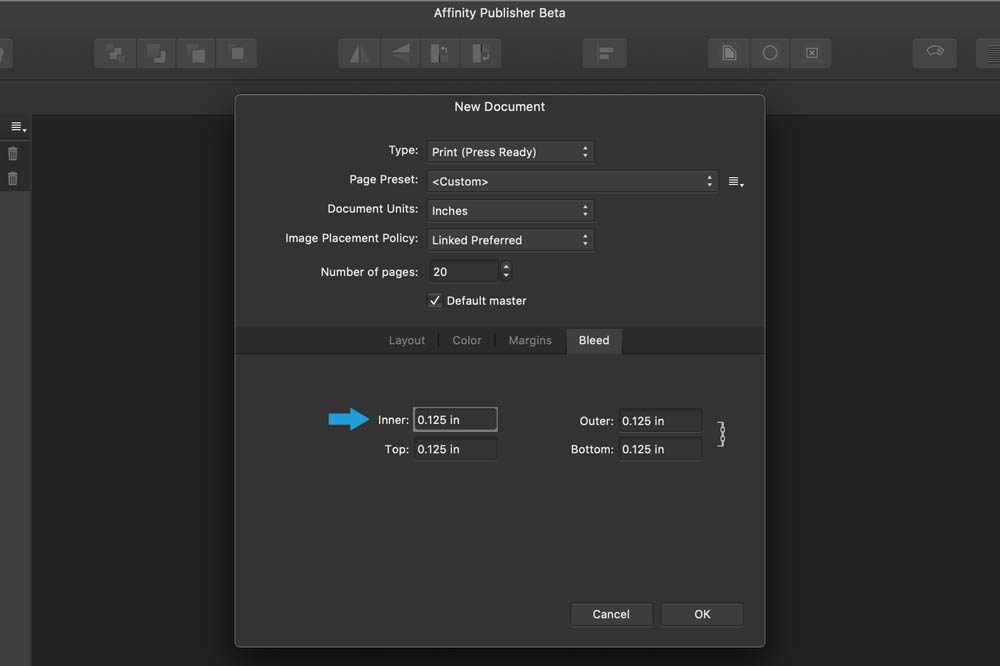Click the "Outer:" label
The width and height of the screenshot is (1000, 666).
(x=596, y=421)
